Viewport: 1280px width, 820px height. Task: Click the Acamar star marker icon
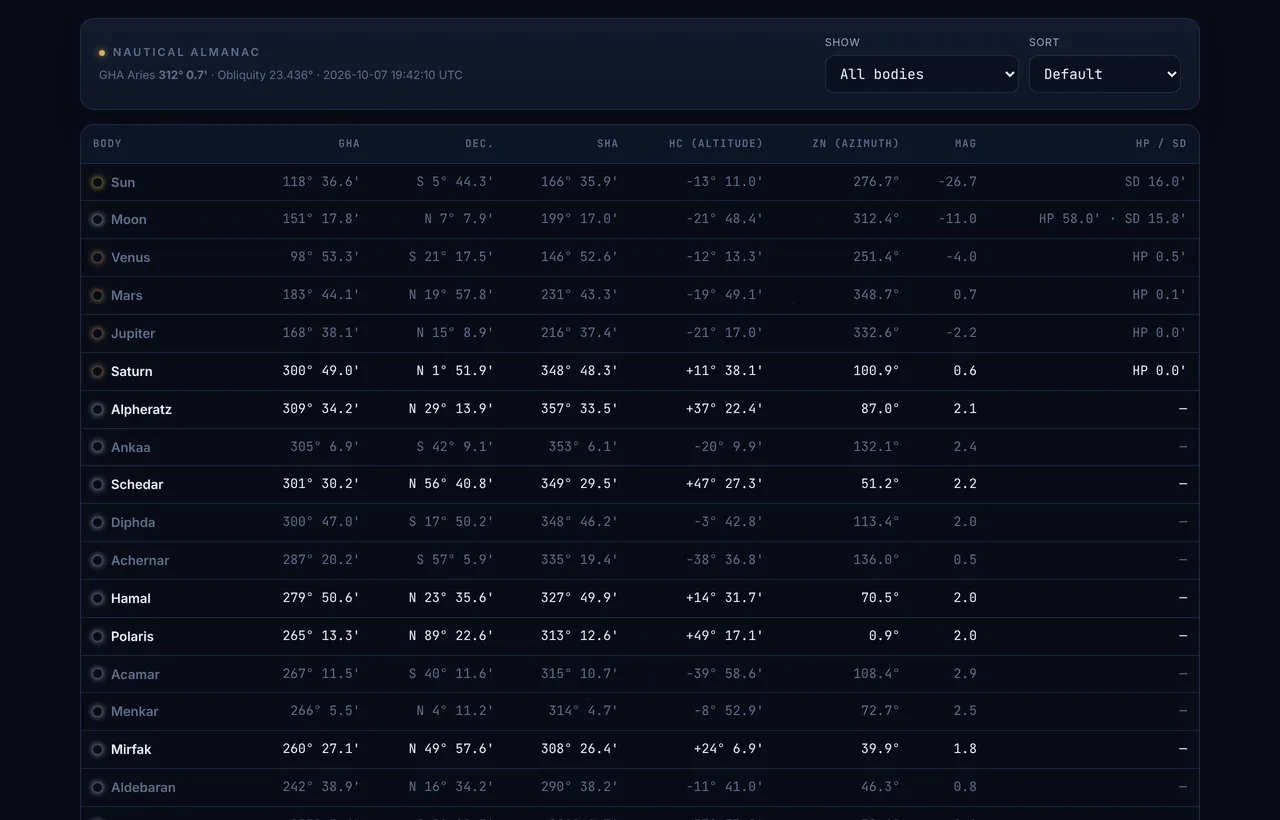click(98, 674)
